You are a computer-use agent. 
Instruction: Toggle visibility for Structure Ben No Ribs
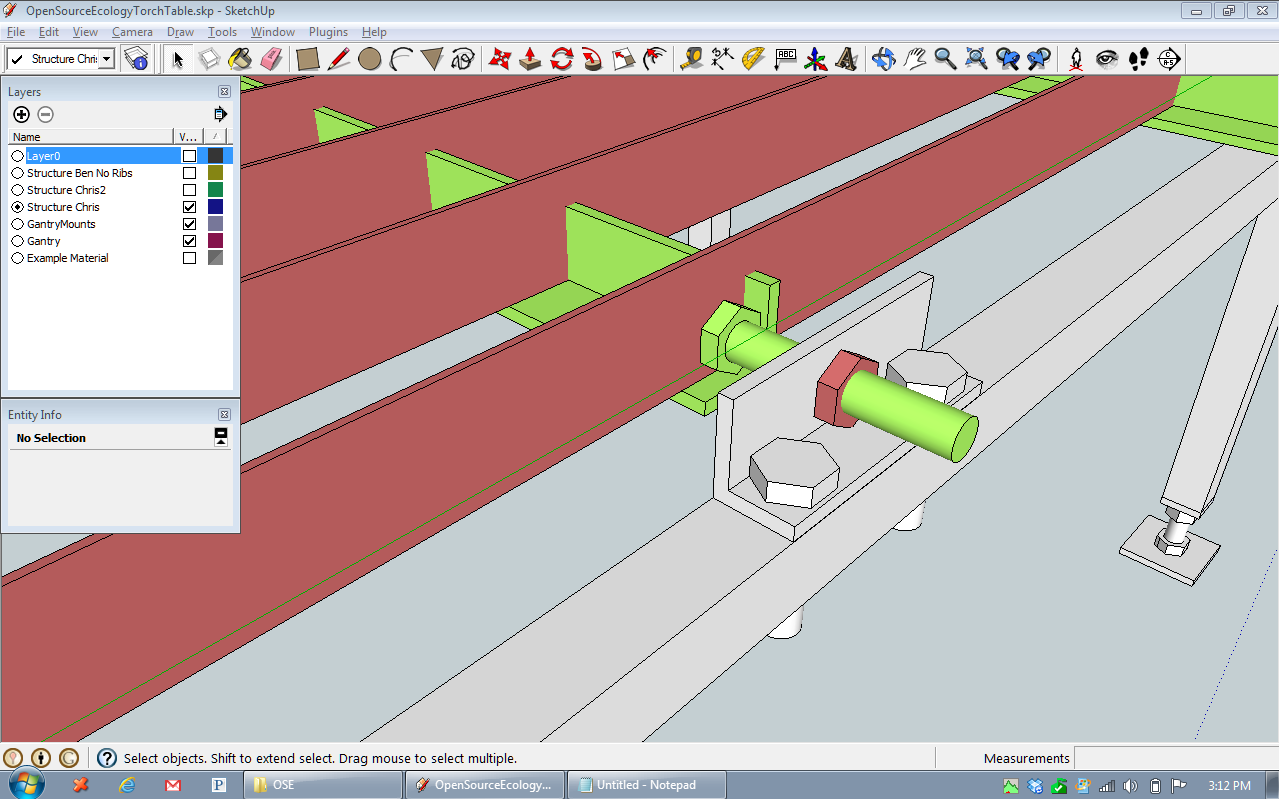(x=189, y=173)
